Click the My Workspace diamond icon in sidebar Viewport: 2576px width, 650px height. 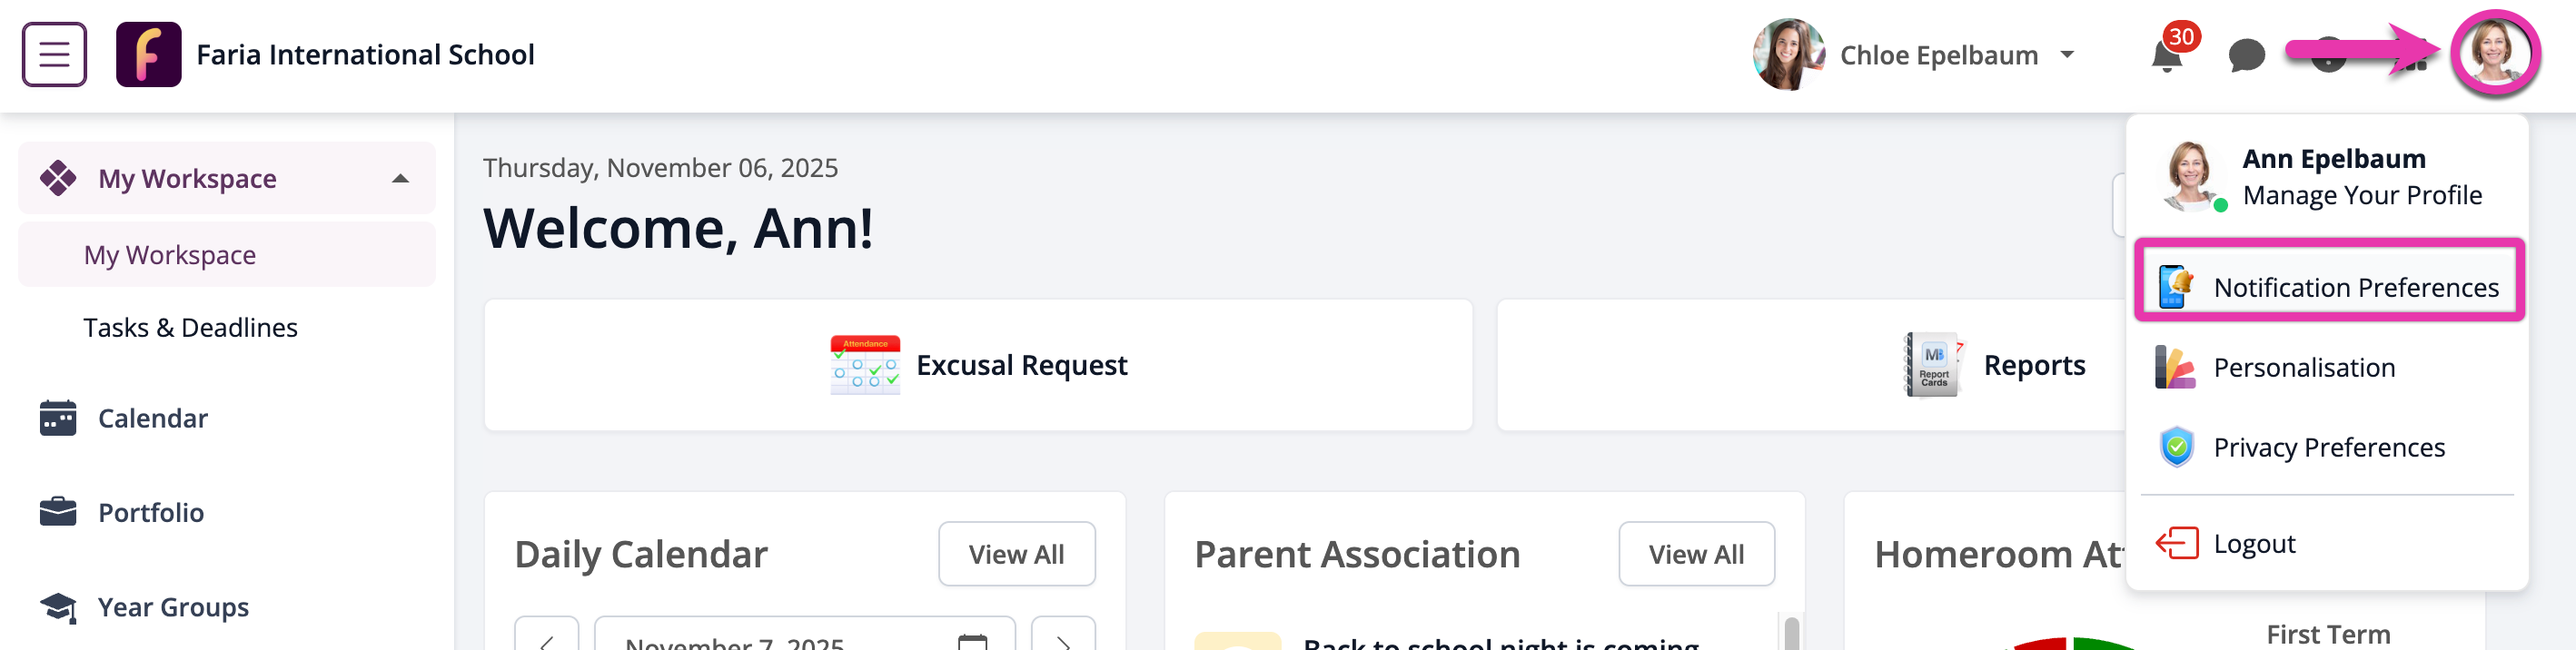coord(58,178)
